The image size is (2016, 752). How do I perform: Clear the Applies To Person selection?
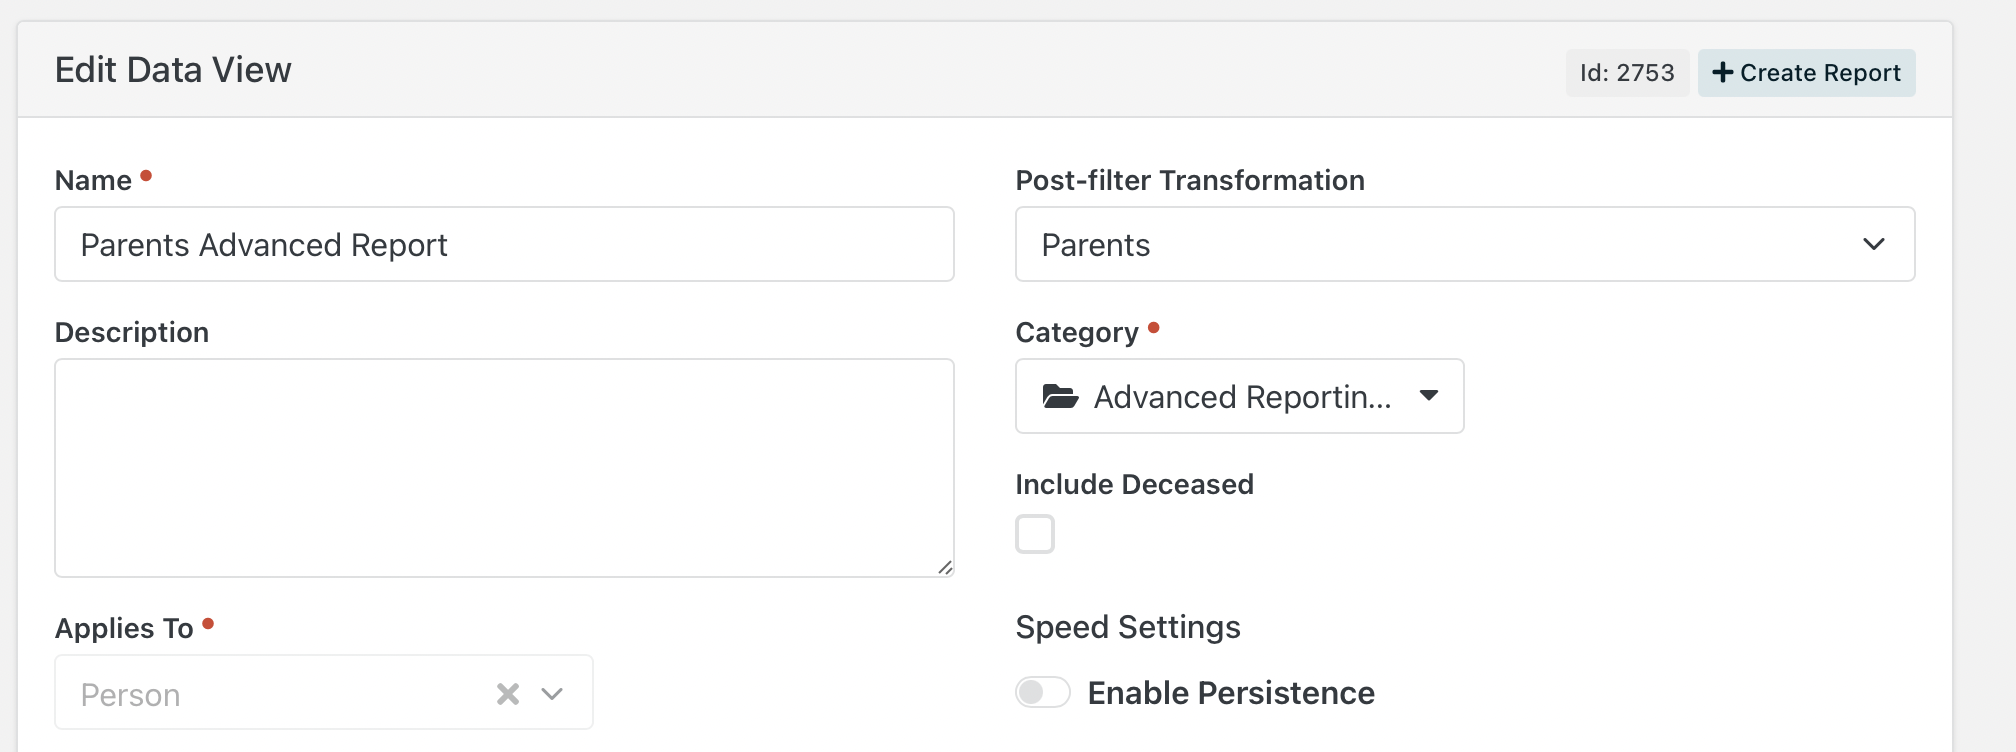508,693
